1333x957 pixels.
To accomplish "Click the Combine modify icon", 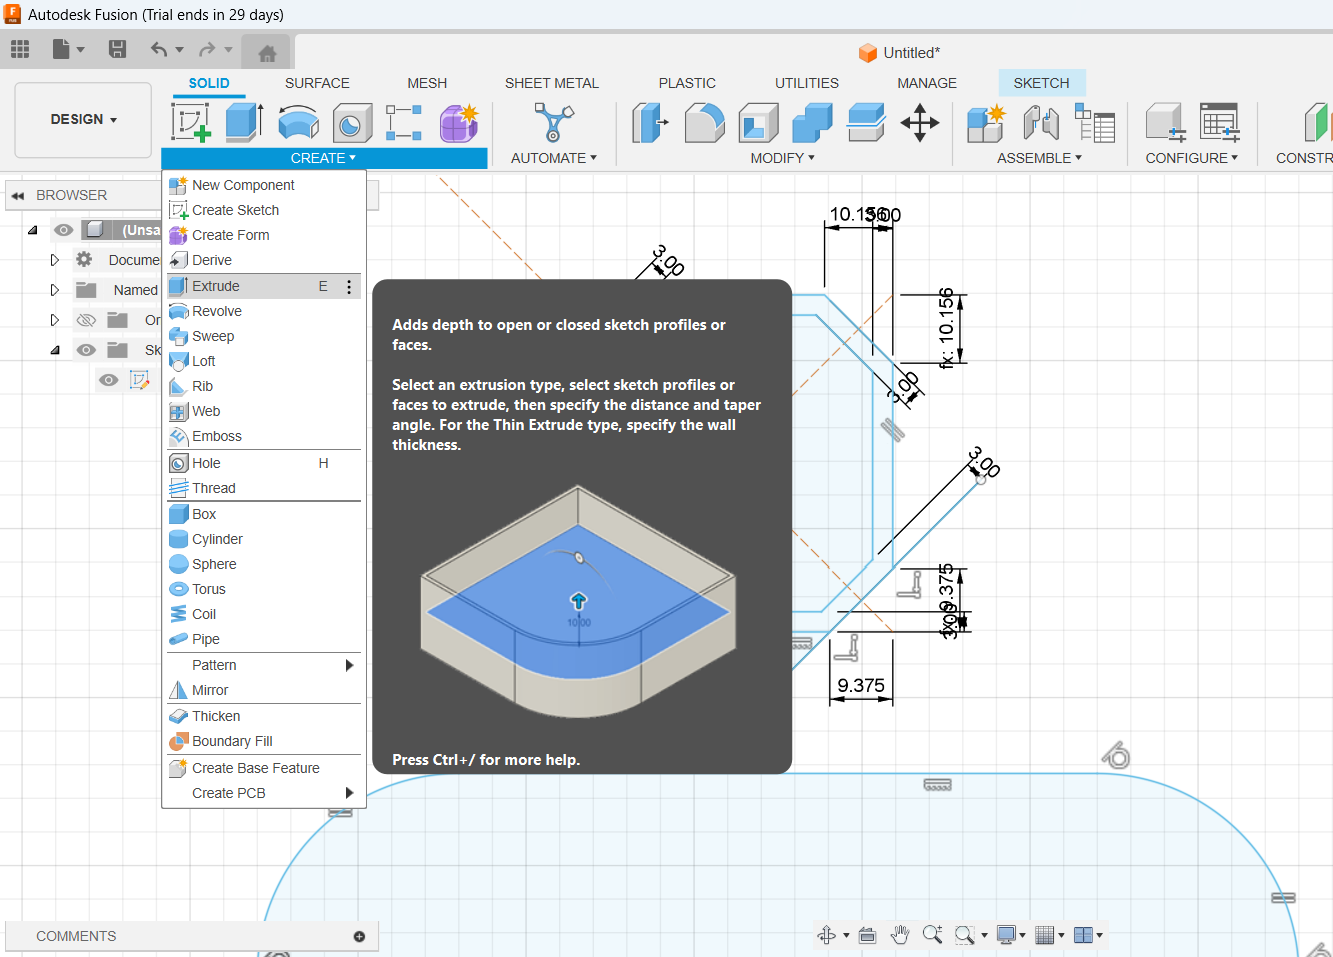I will click(812, 123).
